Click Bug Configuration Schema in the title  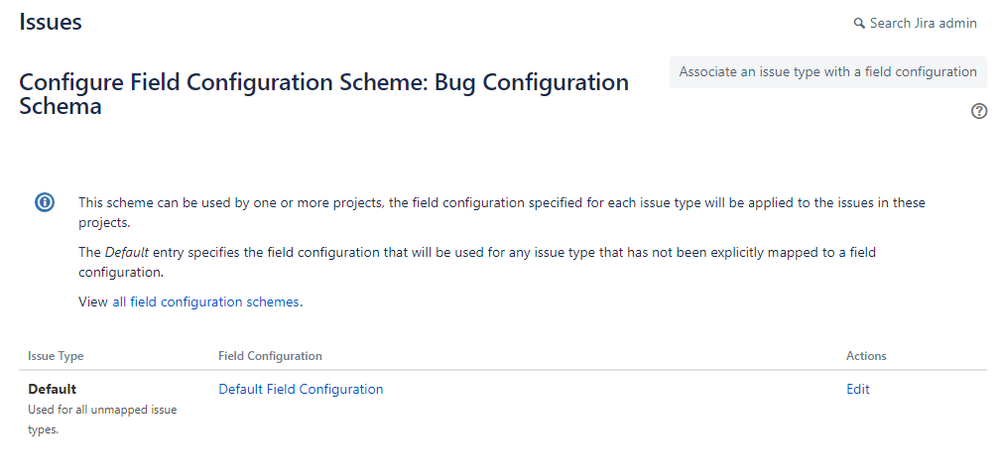(324, 94)
